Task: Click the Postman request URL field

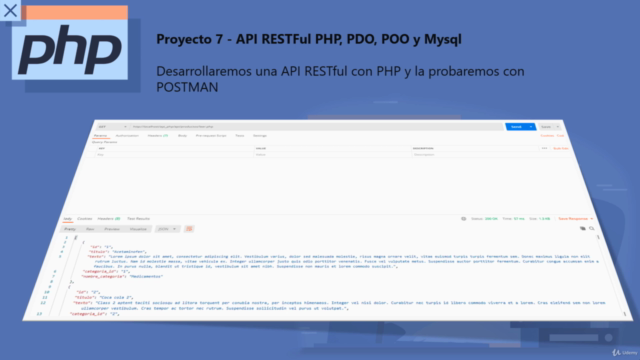Action: pos(317,127)
